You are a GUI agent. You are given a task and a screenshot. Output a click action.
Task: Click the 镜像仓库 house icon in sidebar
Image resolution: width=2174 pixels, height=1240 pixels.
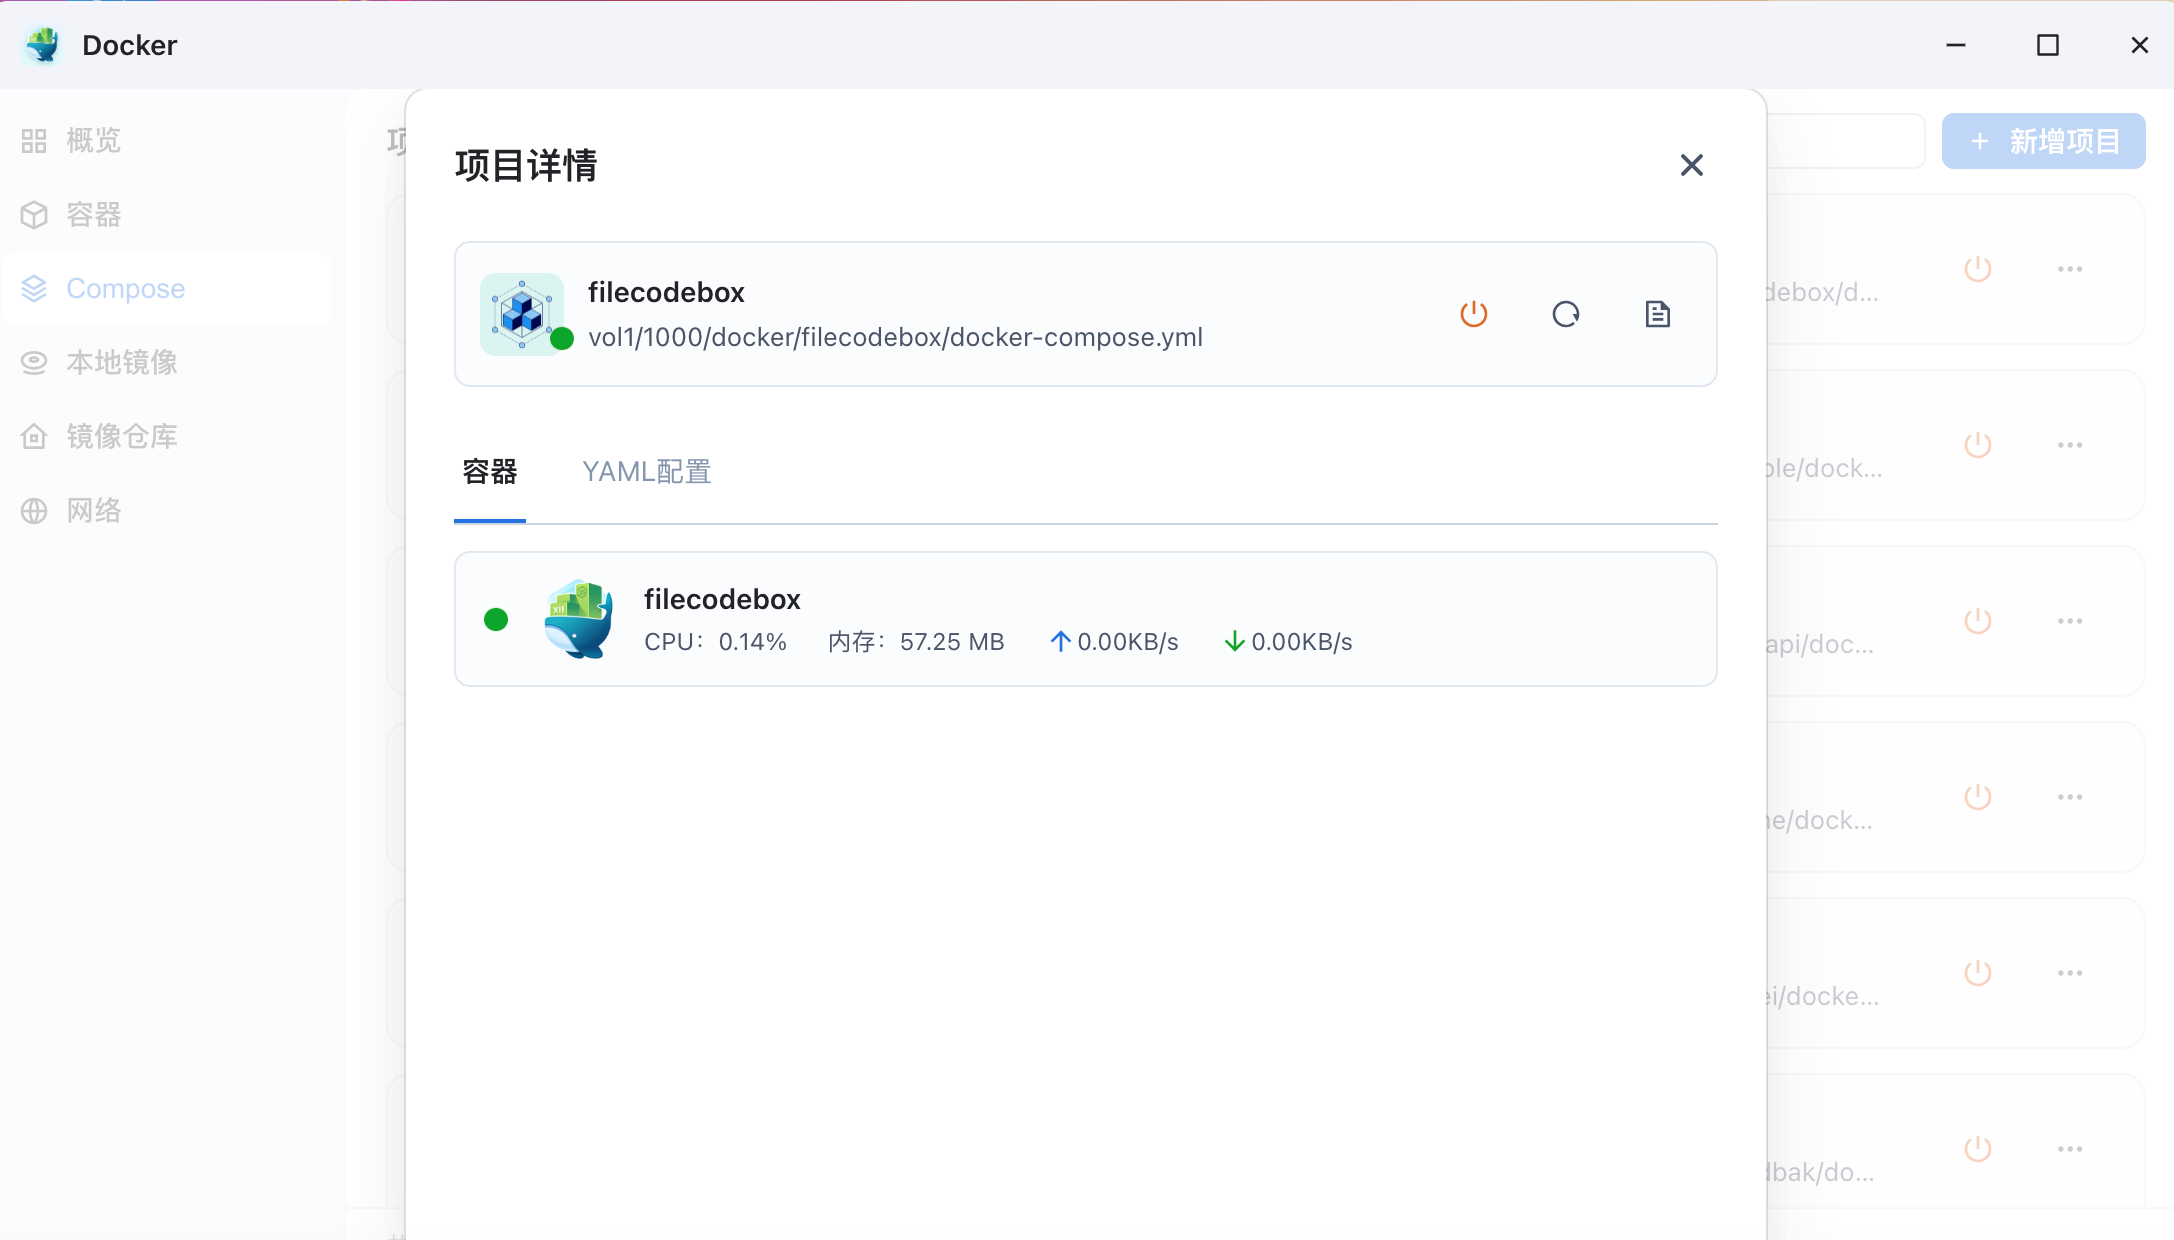[34, 436]
